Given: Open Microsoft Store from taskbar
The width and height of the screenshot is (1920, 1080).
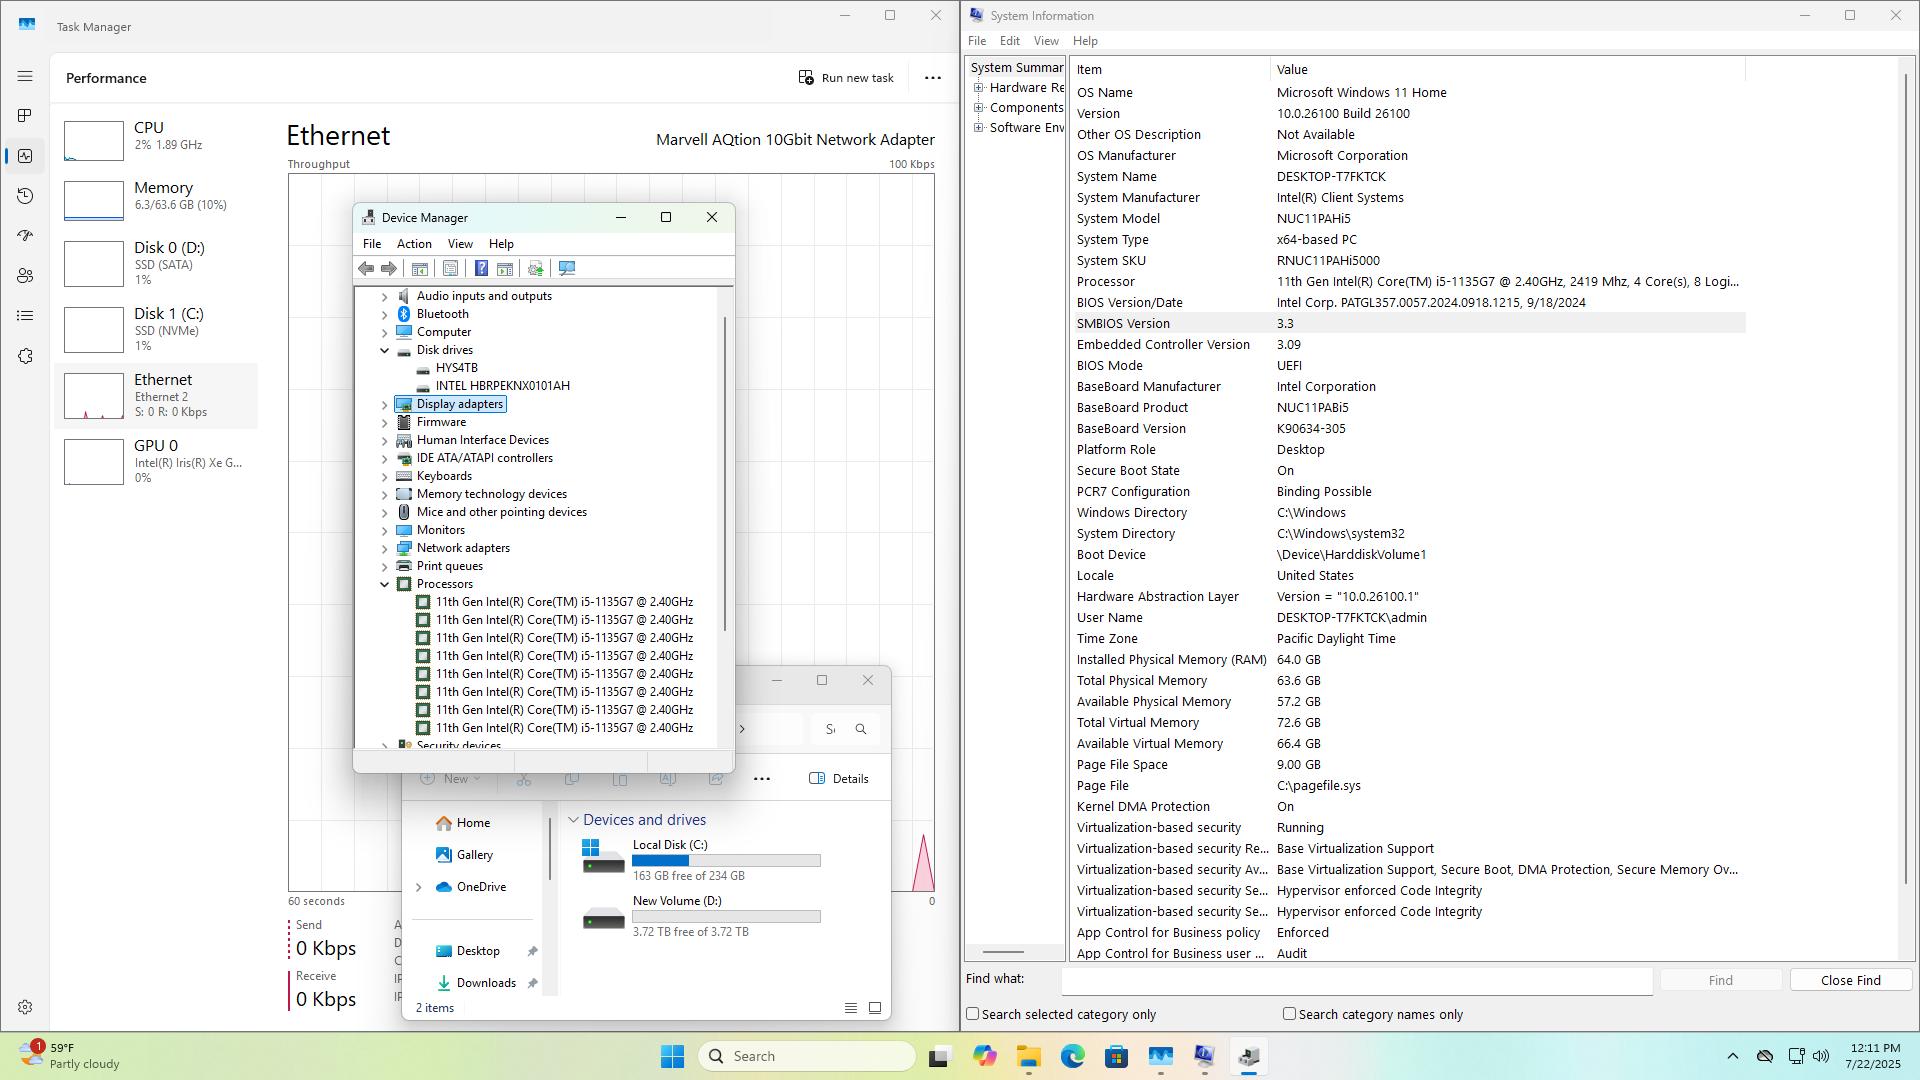Looking at the screenshot, I should tap(1117, 1056).
